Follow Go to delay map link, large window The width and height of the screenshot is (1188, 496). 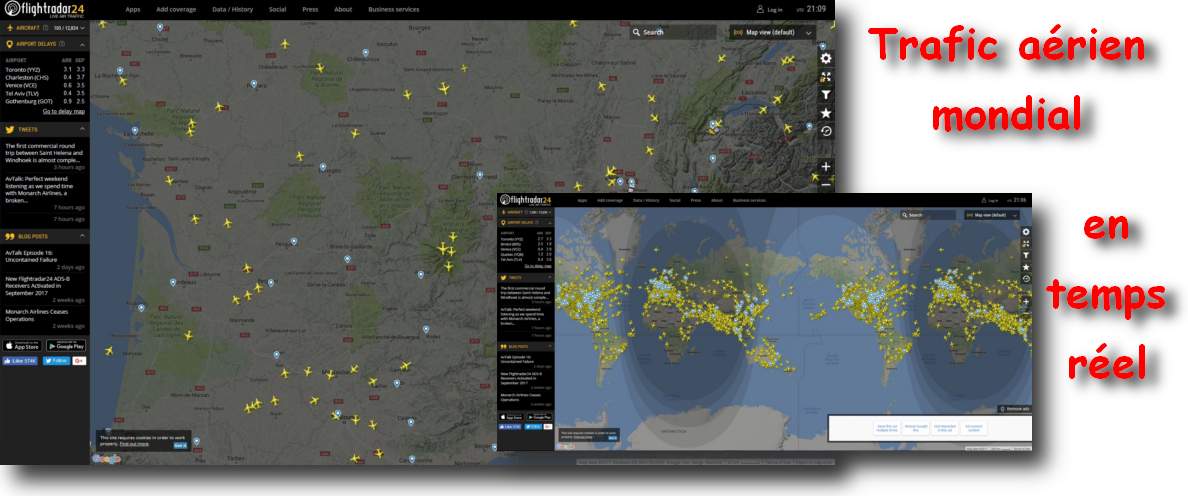(64, 111)
